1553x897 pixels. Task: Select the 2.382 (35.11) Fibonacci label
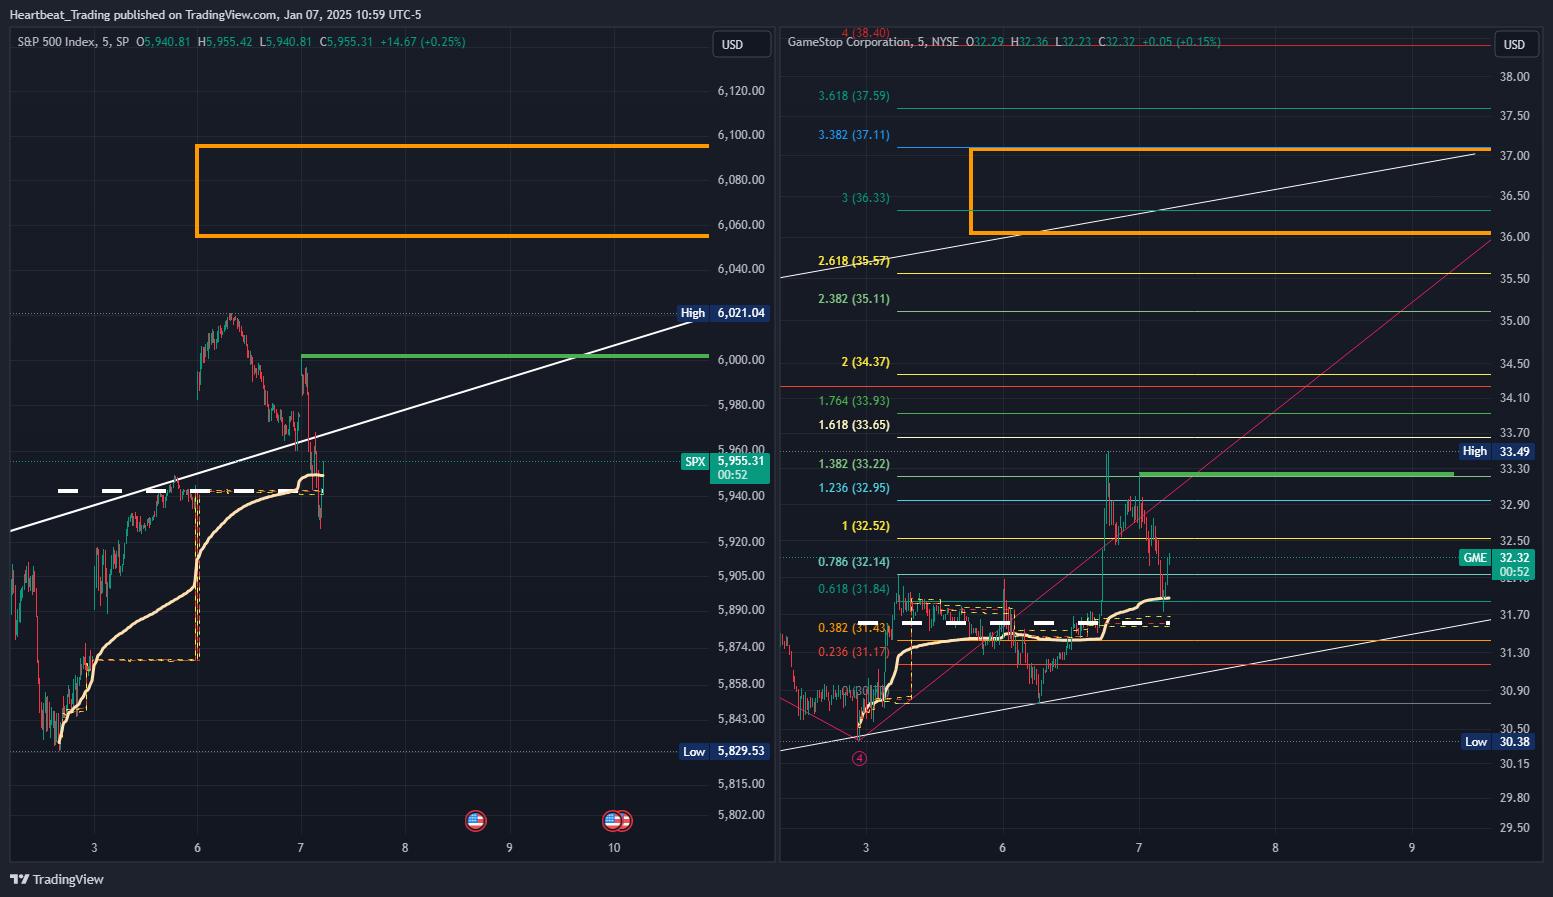854,299
